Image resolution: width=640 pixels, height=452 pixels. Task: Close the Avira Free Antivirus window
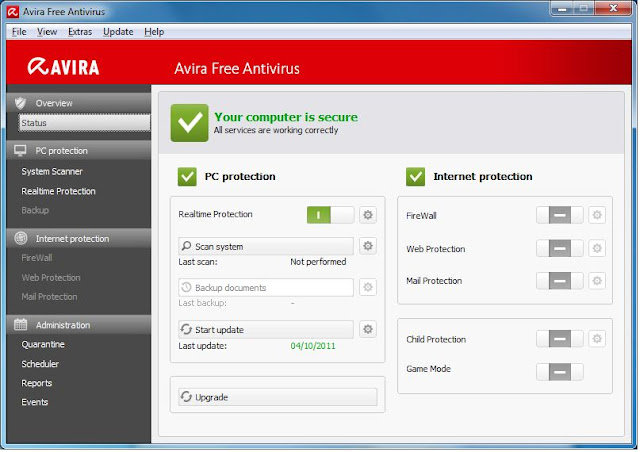point(613,9)
